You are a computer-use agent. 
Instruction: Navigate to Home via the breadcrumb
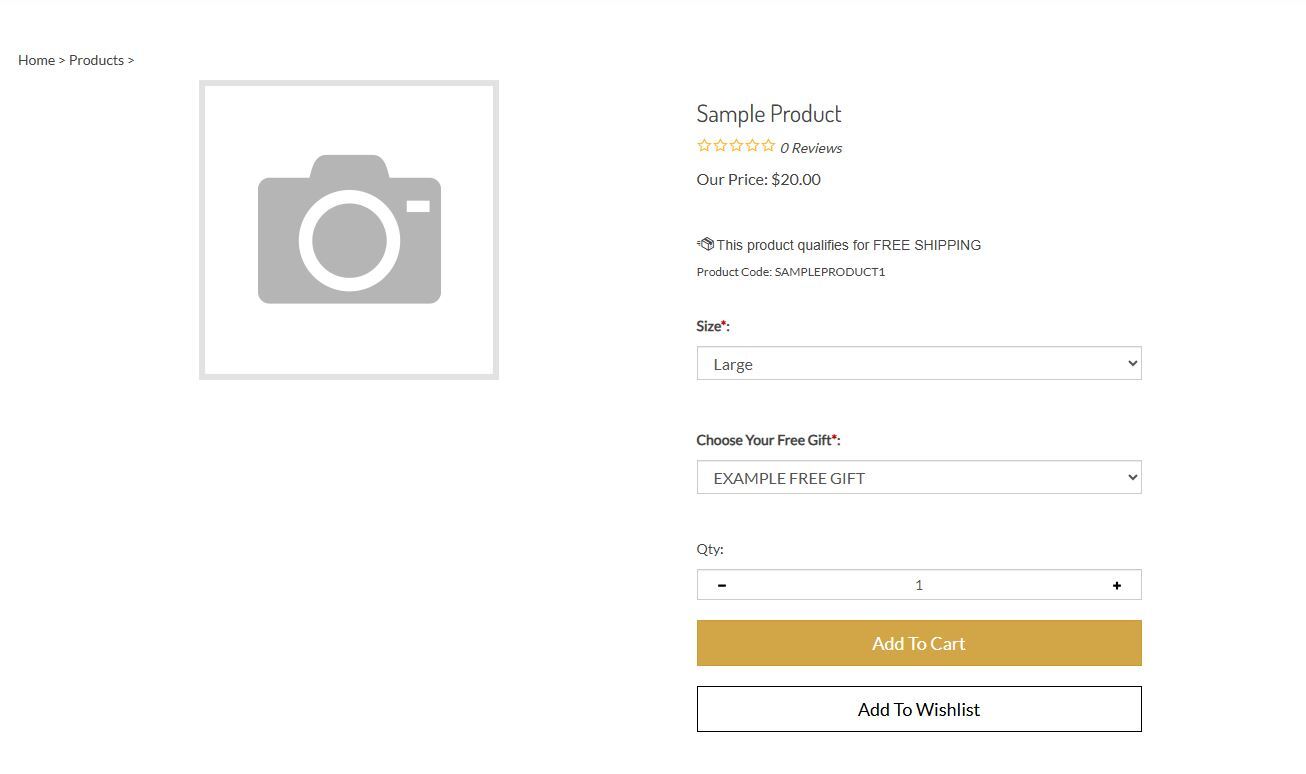point(36,60)
